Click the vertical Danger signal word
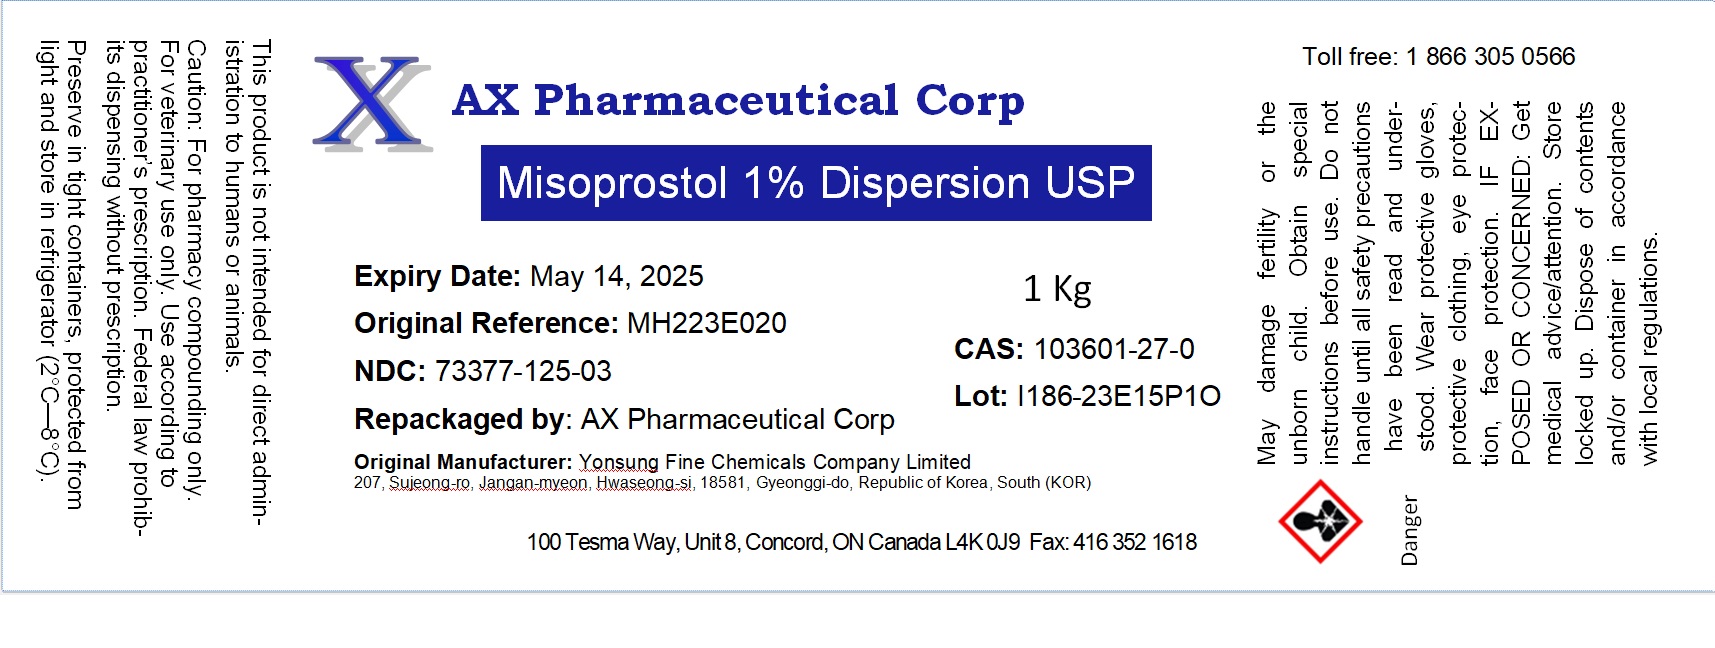Viewport: 1715px width, 648px height. click(x=1409, y=530)
